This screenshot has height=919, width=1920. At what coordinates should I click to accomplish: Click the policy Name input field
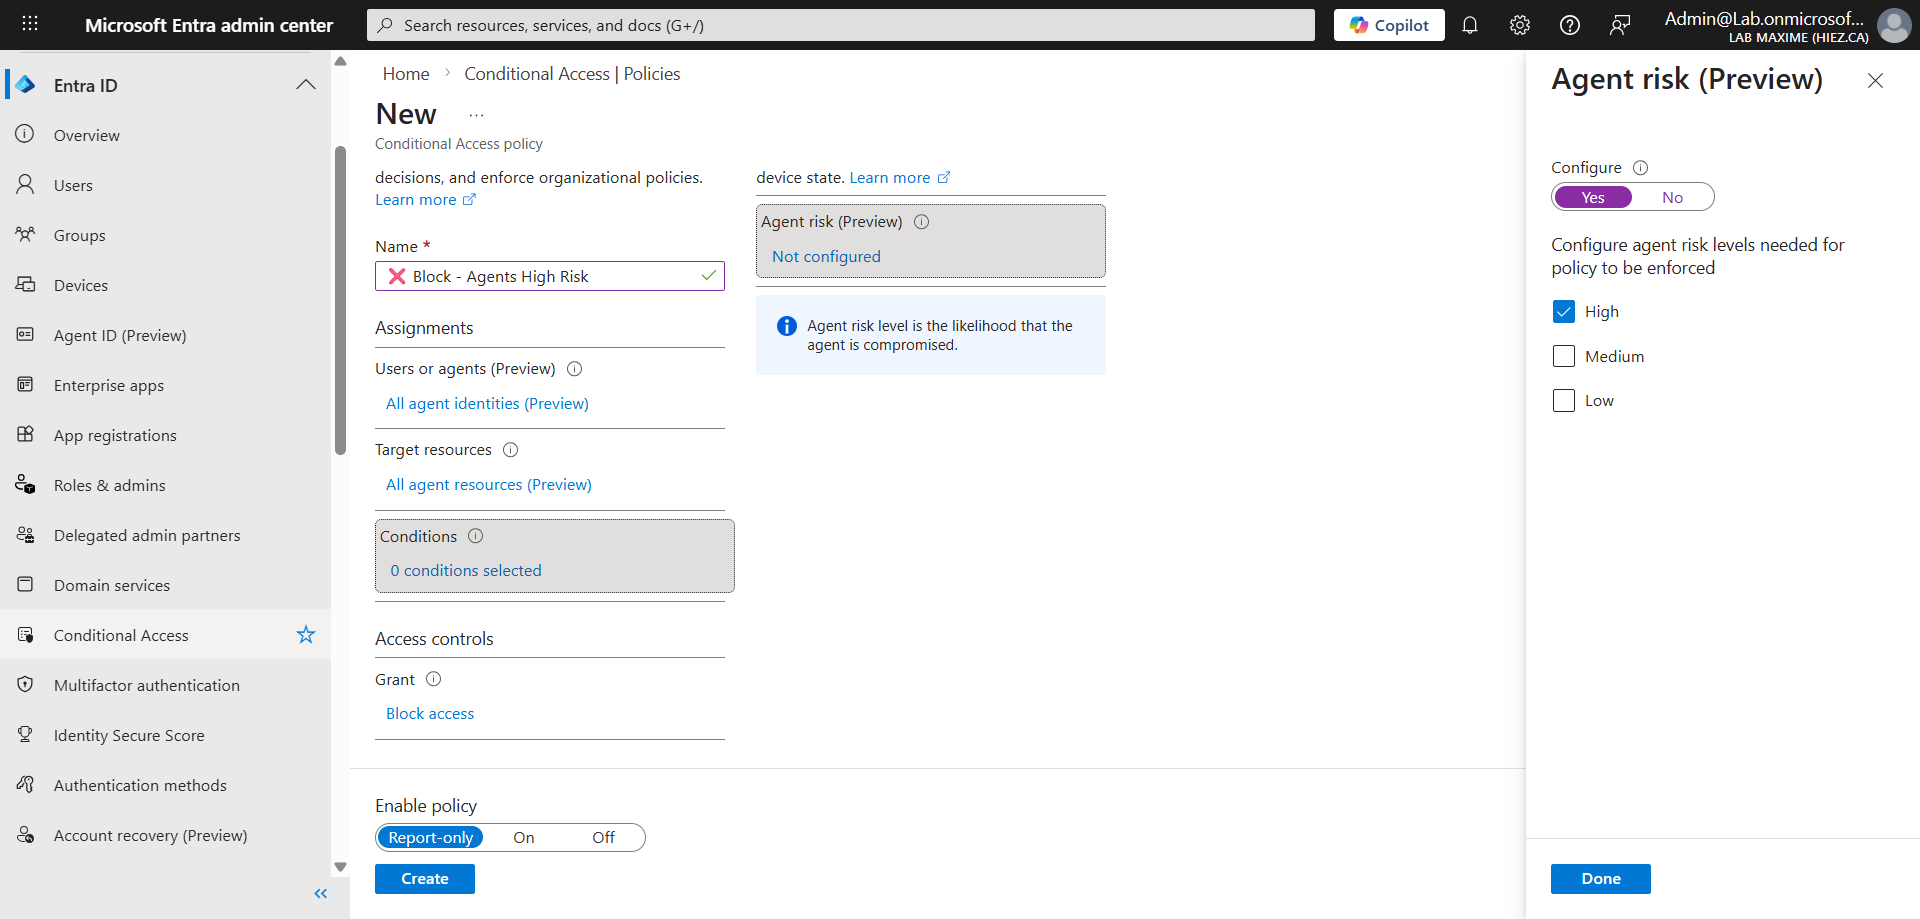549,277
